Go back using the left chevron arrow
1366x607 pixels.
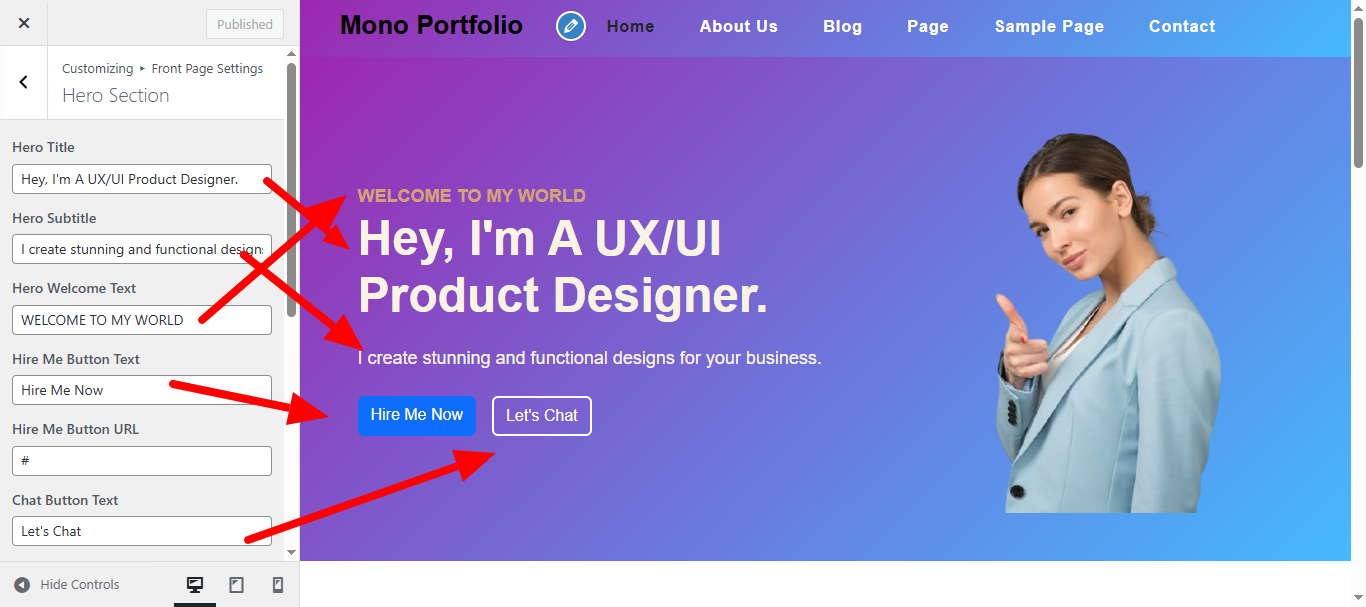click(x=24, y=82)
